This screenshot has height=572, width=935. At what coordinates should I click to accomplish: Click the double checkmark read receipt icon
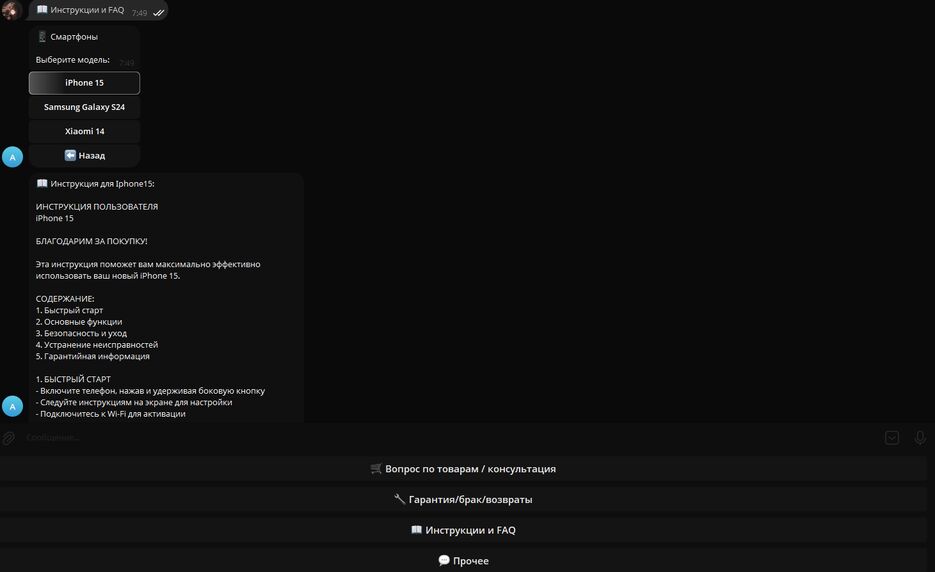point(159,13)
